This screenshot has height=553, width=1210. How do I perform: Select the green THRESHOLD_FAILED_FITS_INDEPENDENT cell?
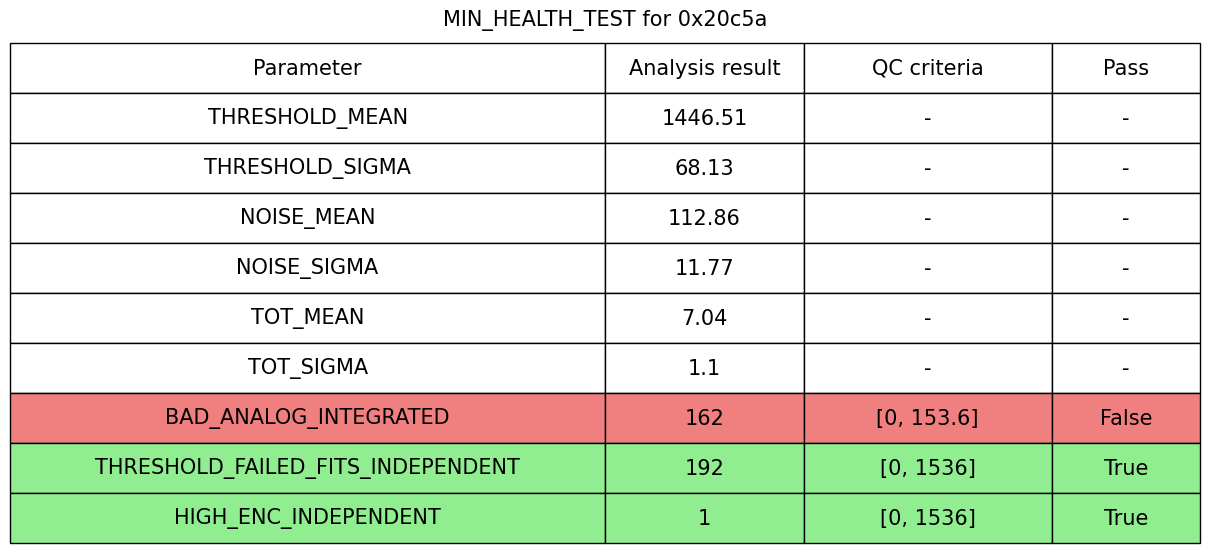pyautogui.click(x=307, y=468)
